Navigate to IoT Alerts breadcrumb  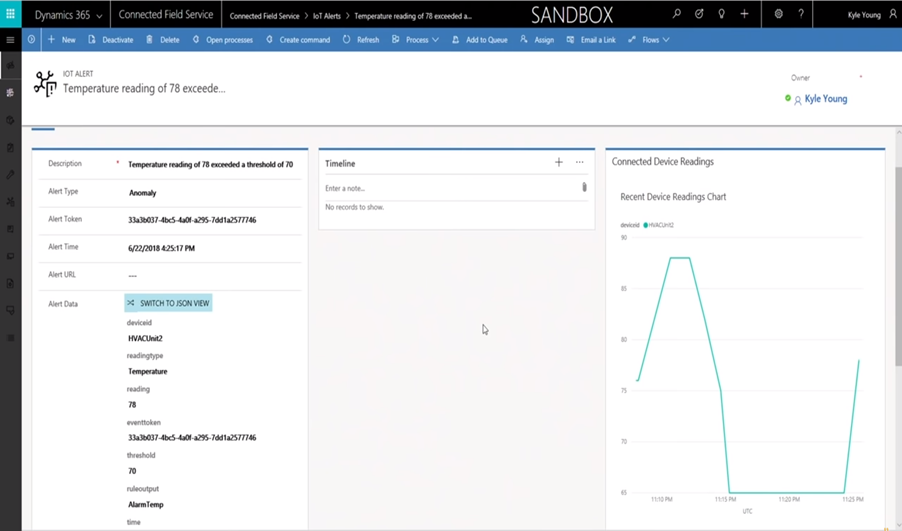[327, 16]
